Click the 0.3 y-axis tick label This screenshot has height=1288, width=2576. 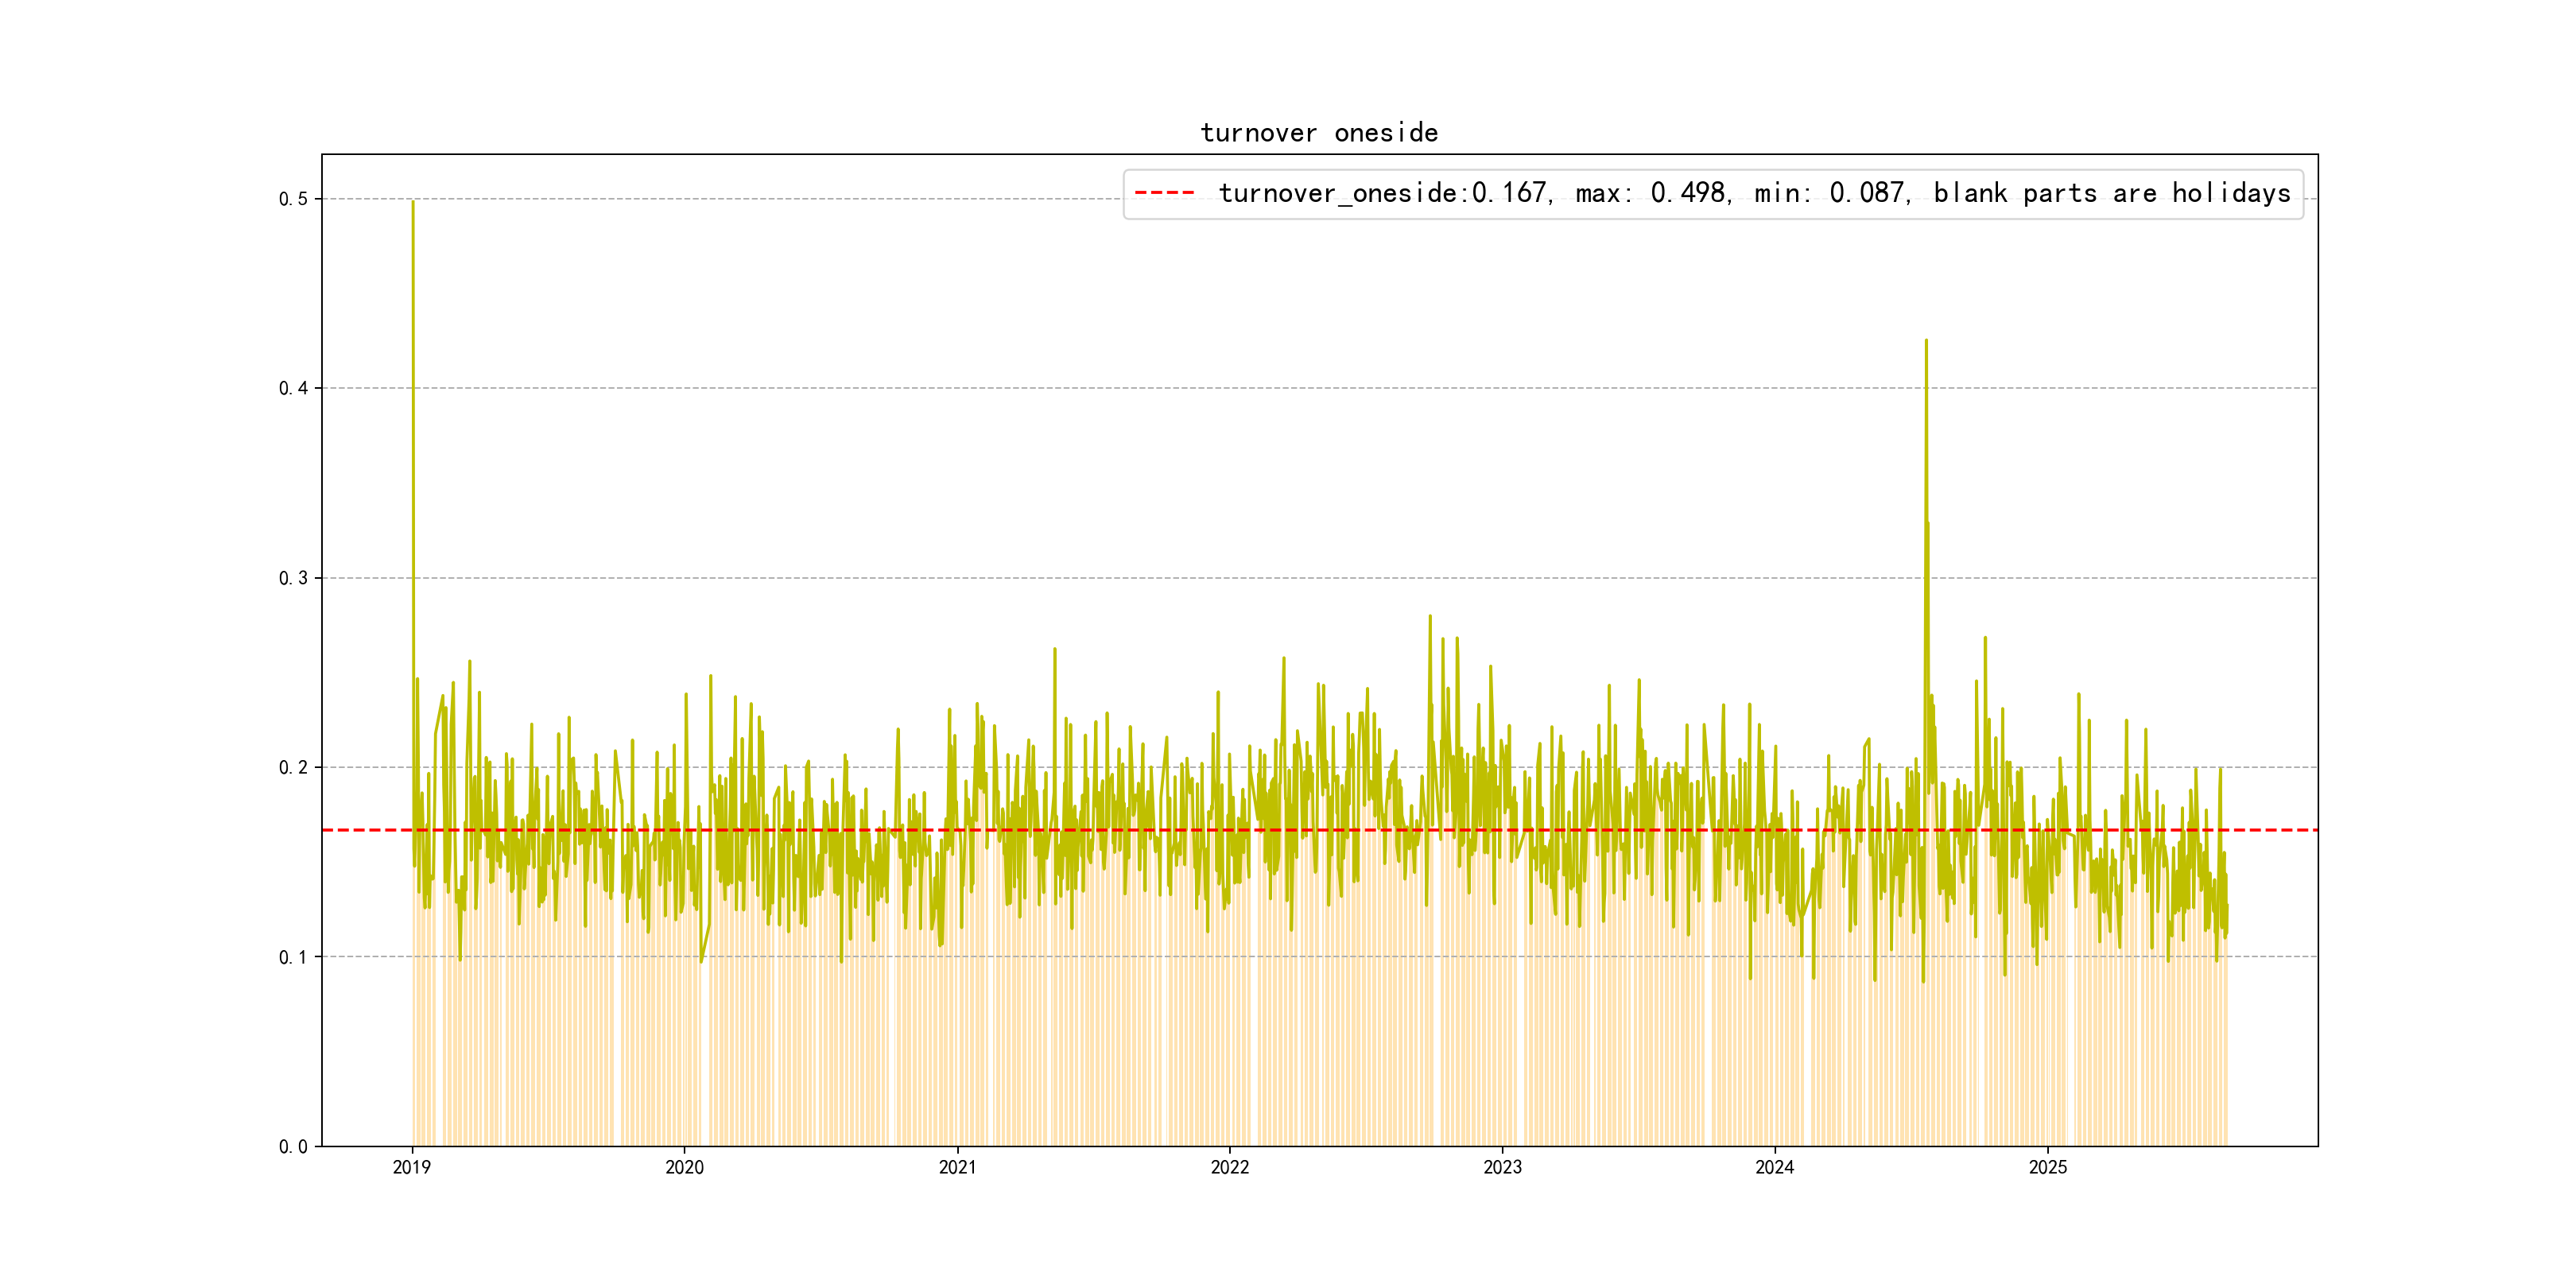click(x=293, y=578)
